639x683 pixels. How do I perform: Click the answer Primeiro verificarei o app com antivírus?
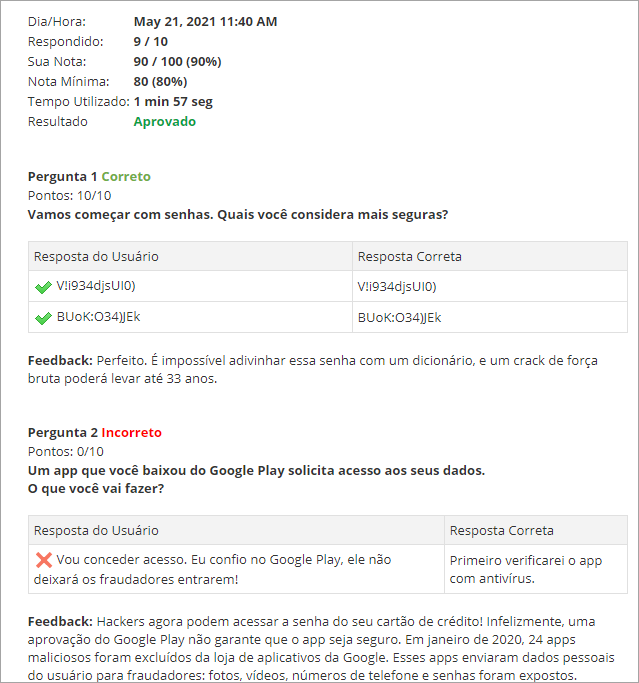pos(525,569)
